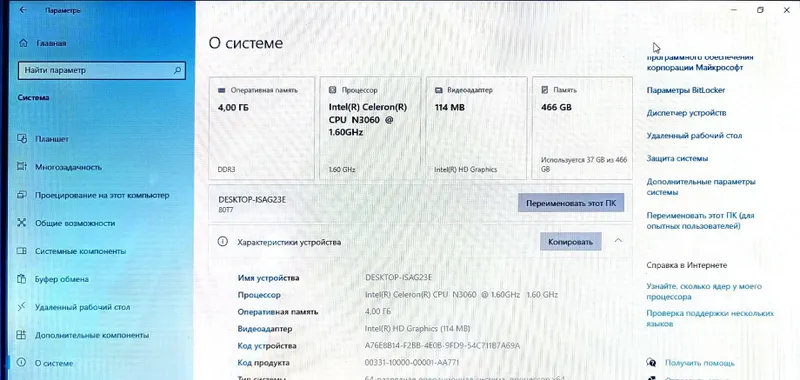
Task: Click the icon beside Видеоадаптер card title
Action: tap(438, 90)
